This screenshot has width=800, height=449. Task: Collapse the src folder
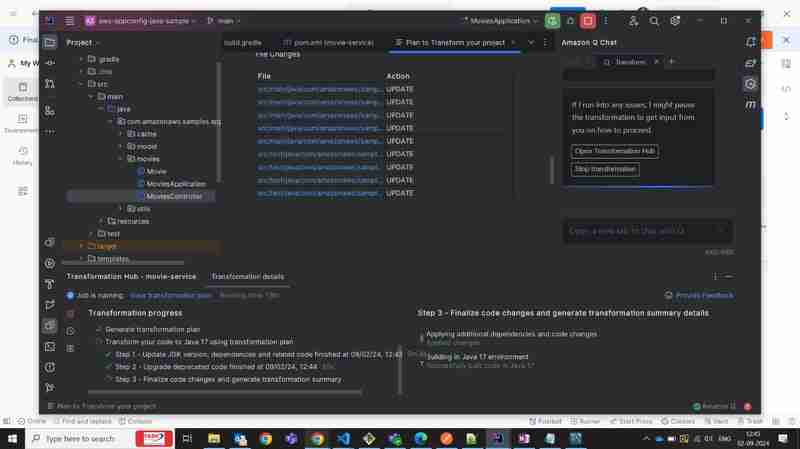click(x=81, y=84)
